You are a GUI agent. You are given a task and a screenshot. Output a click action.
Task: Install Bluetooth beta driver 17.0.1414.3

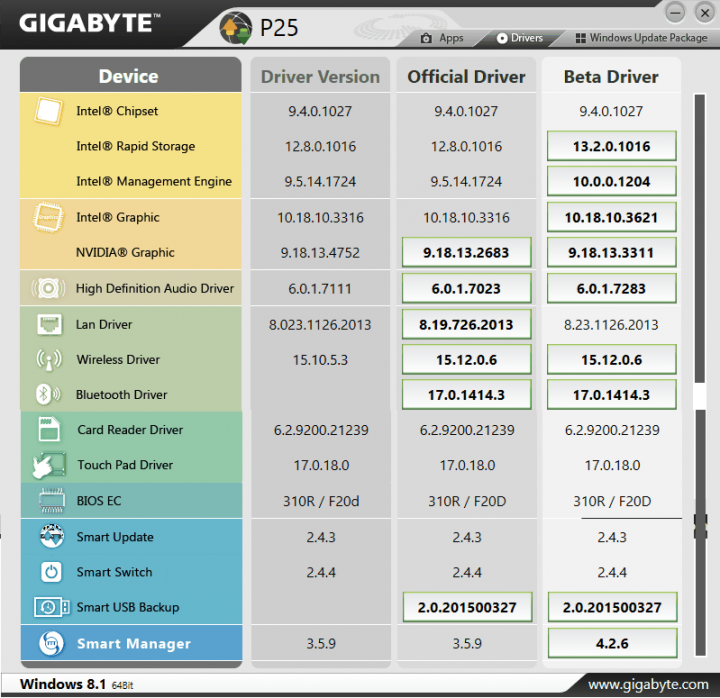pos(611,395)
